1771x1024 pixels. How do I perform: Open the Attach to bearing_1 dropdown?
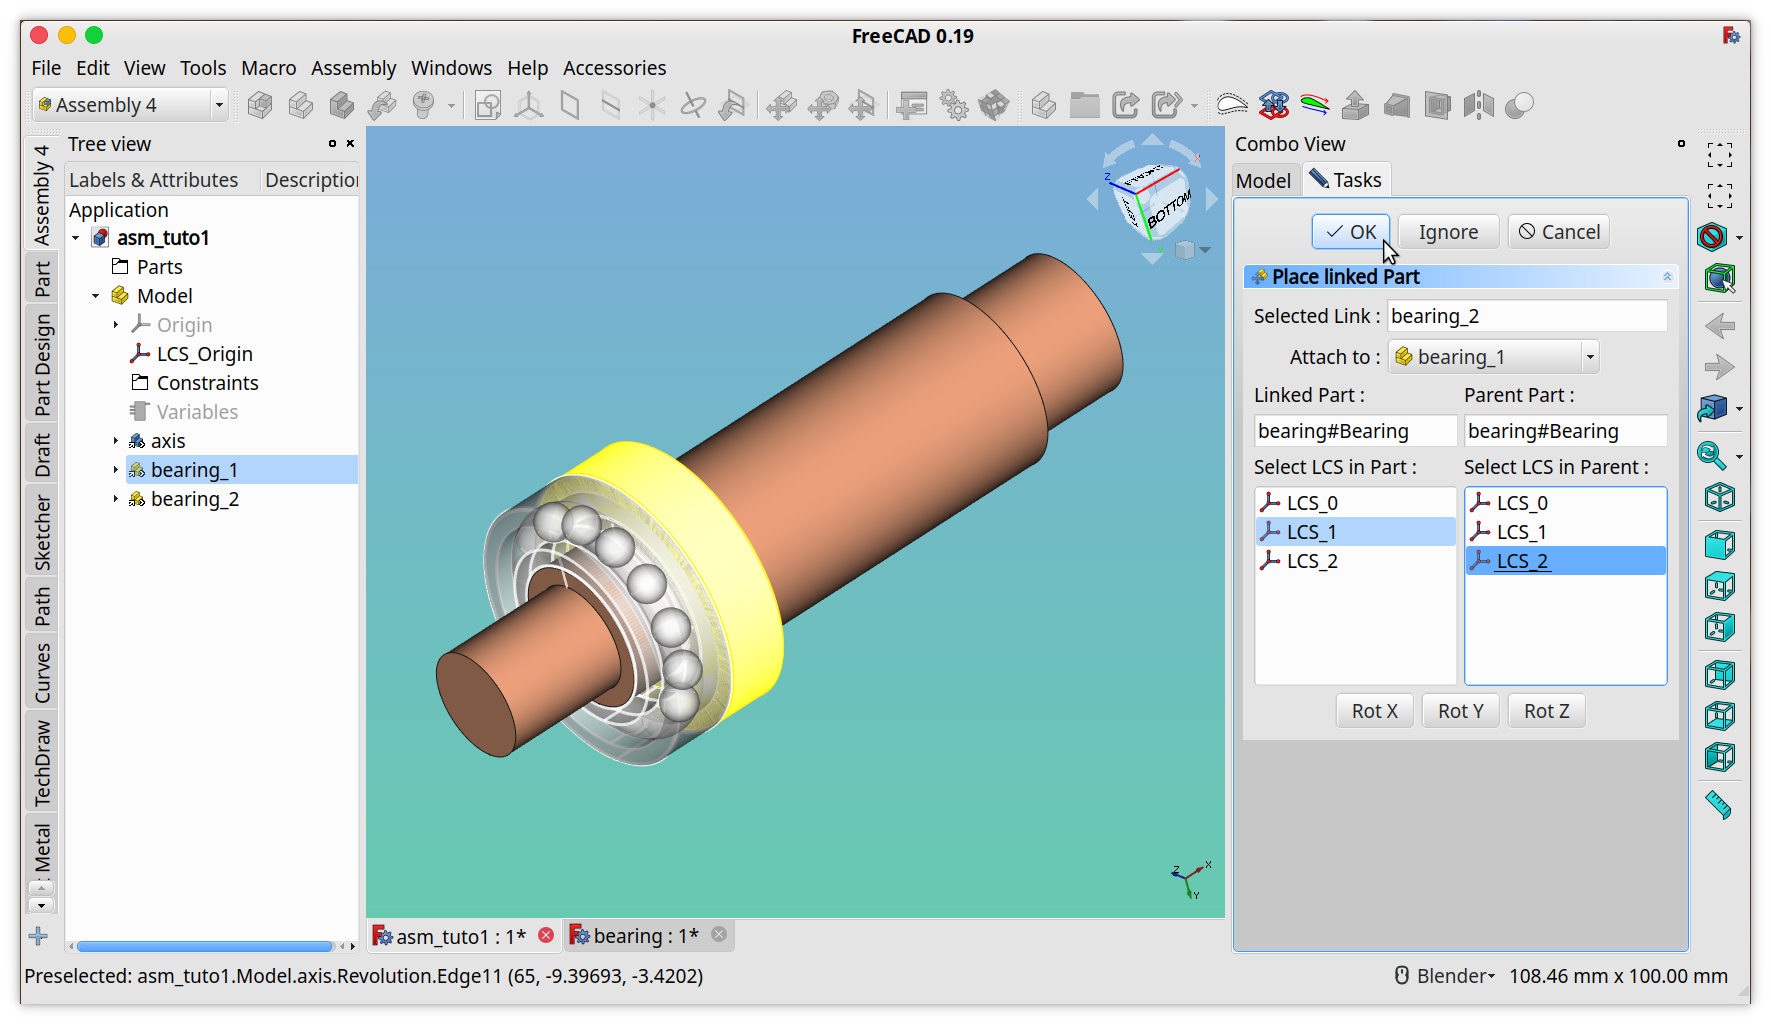tap(1494, 357)
